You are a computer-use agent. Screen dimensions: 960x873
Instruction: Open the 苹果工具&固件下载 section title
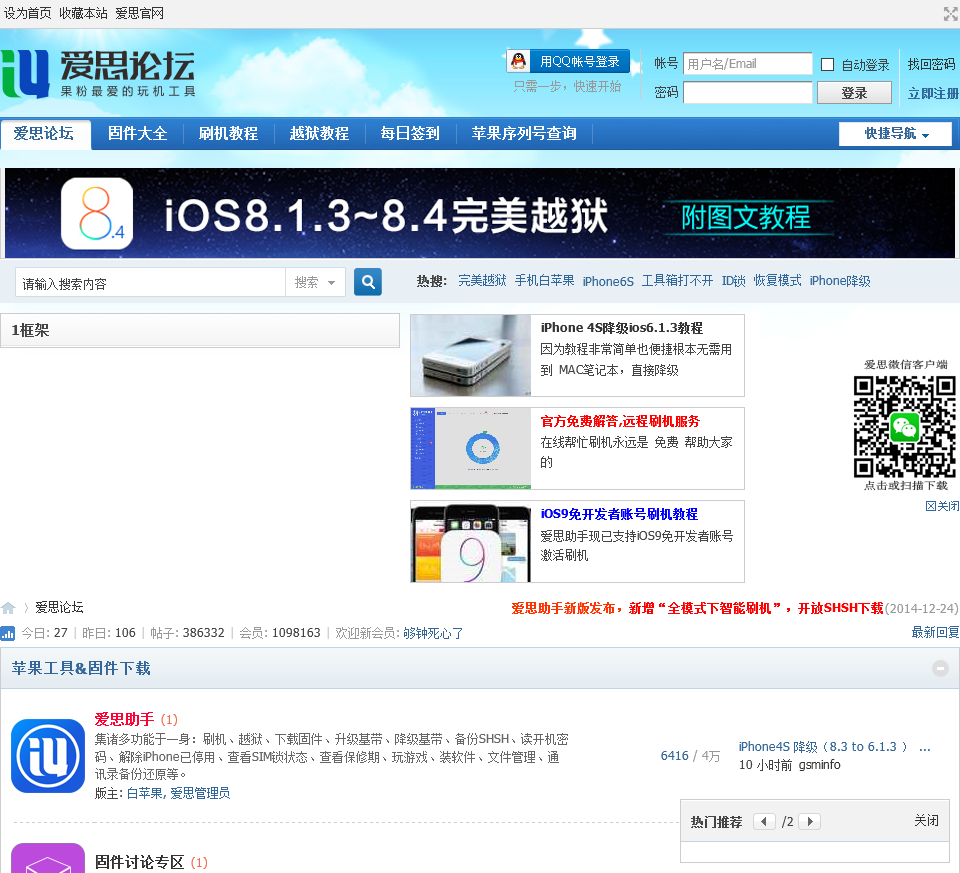tap(81, 669)
